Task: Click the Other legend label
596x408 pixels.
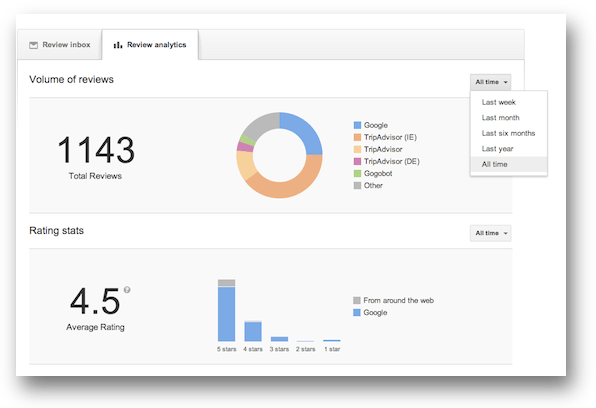Action: click(x=373, y=186)
